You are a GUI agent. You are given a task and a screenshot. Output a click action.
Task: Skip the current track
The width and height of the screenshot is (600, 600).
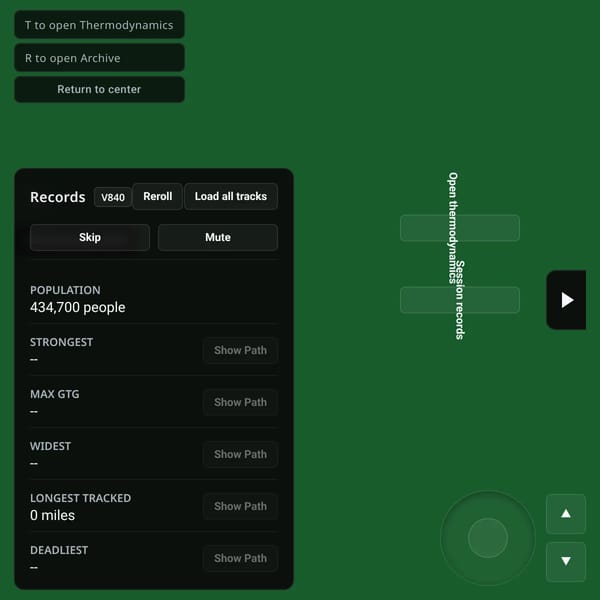(90, 237)
